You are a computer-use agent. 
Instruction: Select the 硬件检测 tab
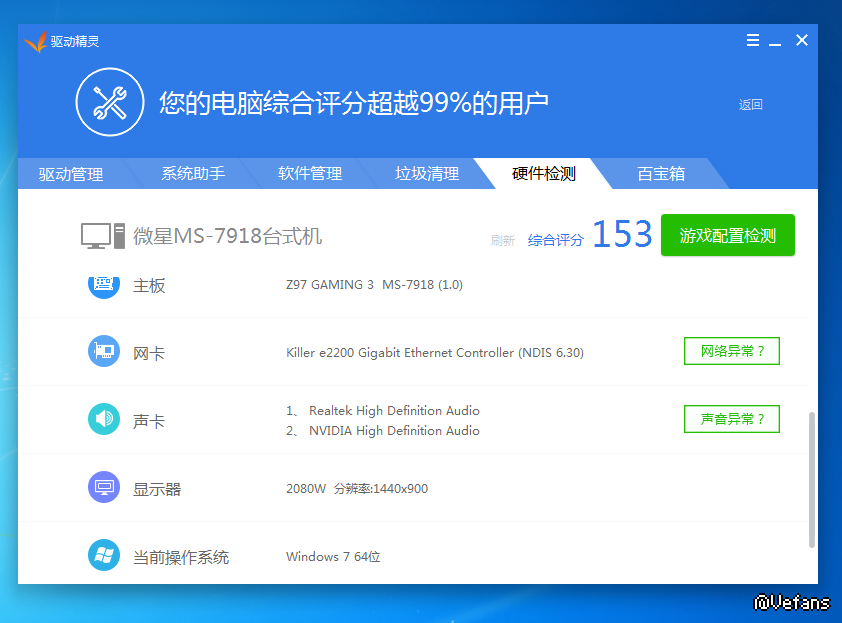543,173
